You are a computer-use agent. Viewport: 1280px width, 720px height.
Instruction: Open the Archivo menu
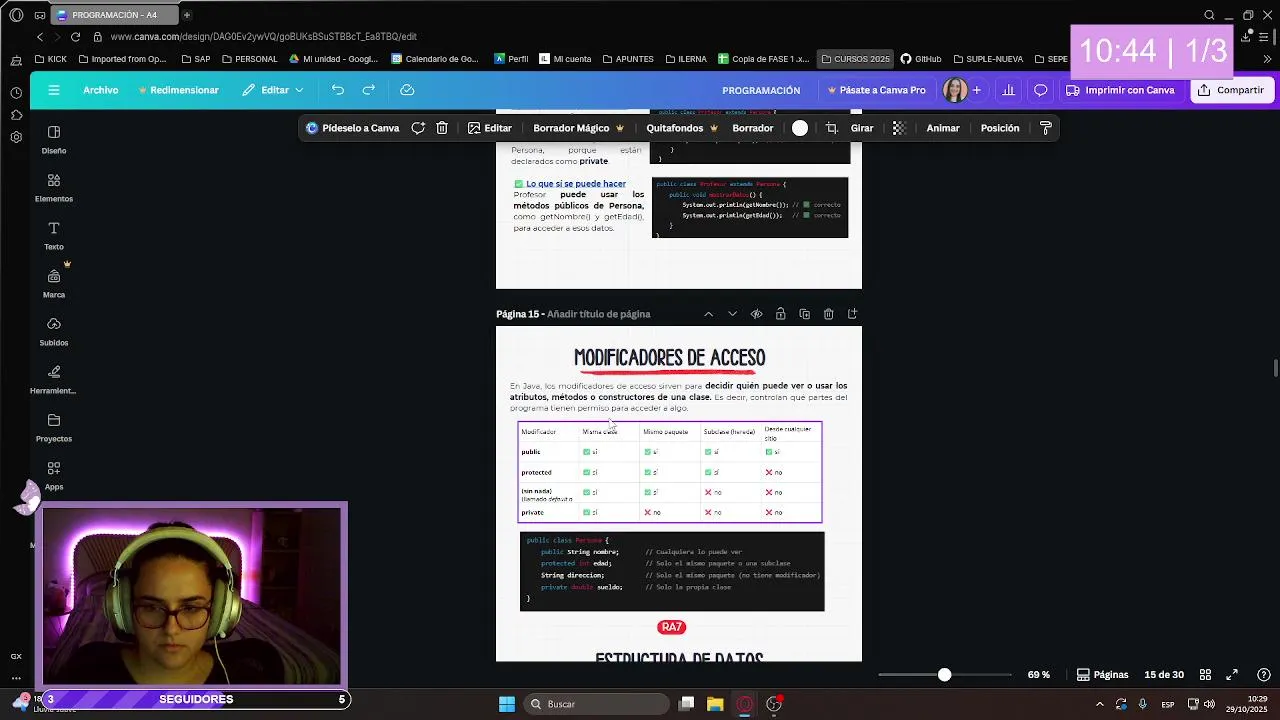100,90
